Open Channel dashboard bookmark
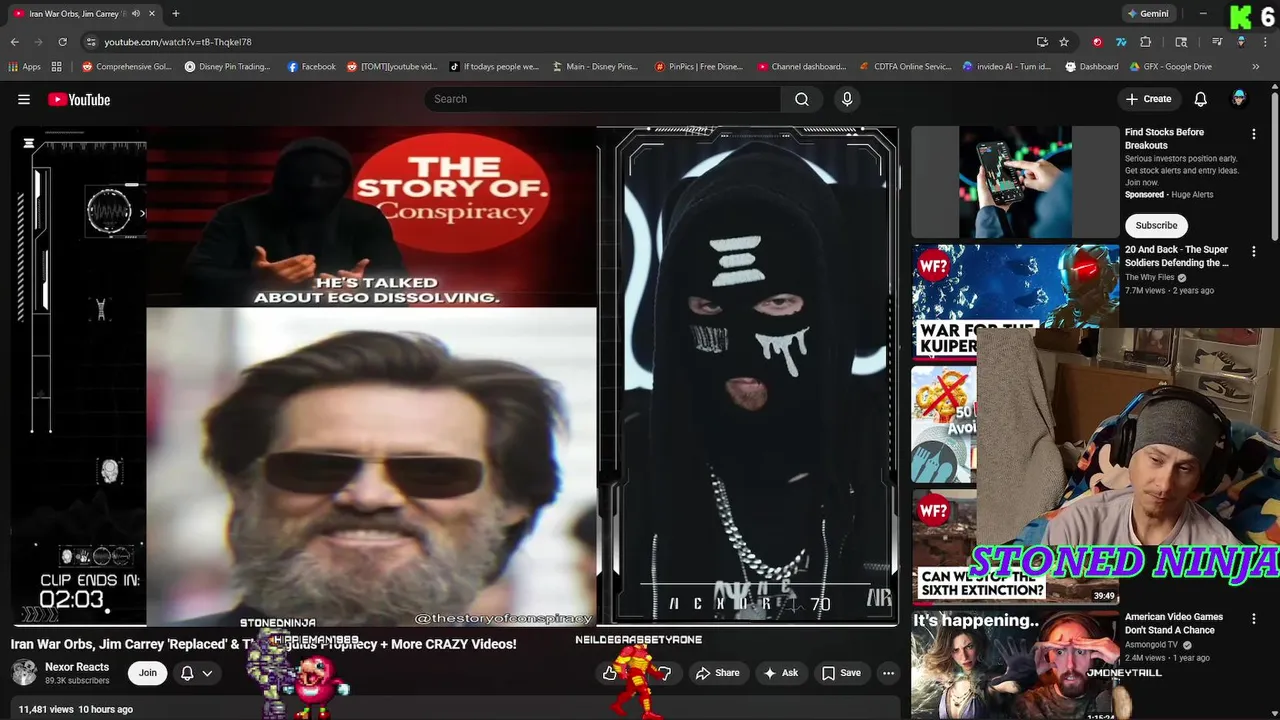 point(801,67)
